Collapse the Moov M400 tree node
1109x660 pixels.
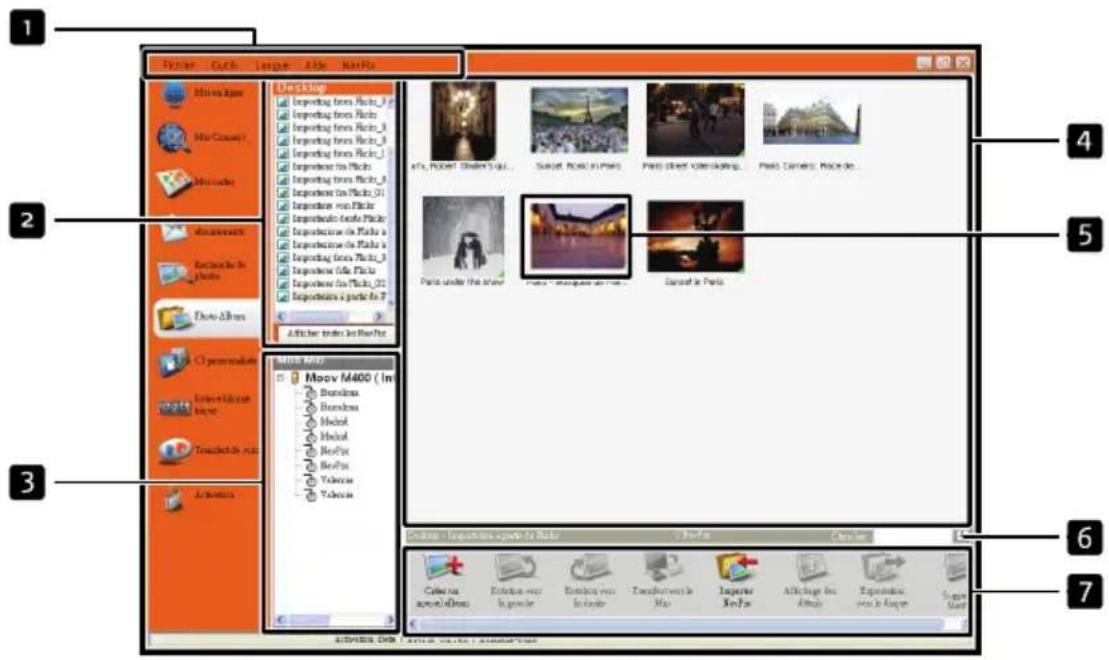click(x=280, y=378)
